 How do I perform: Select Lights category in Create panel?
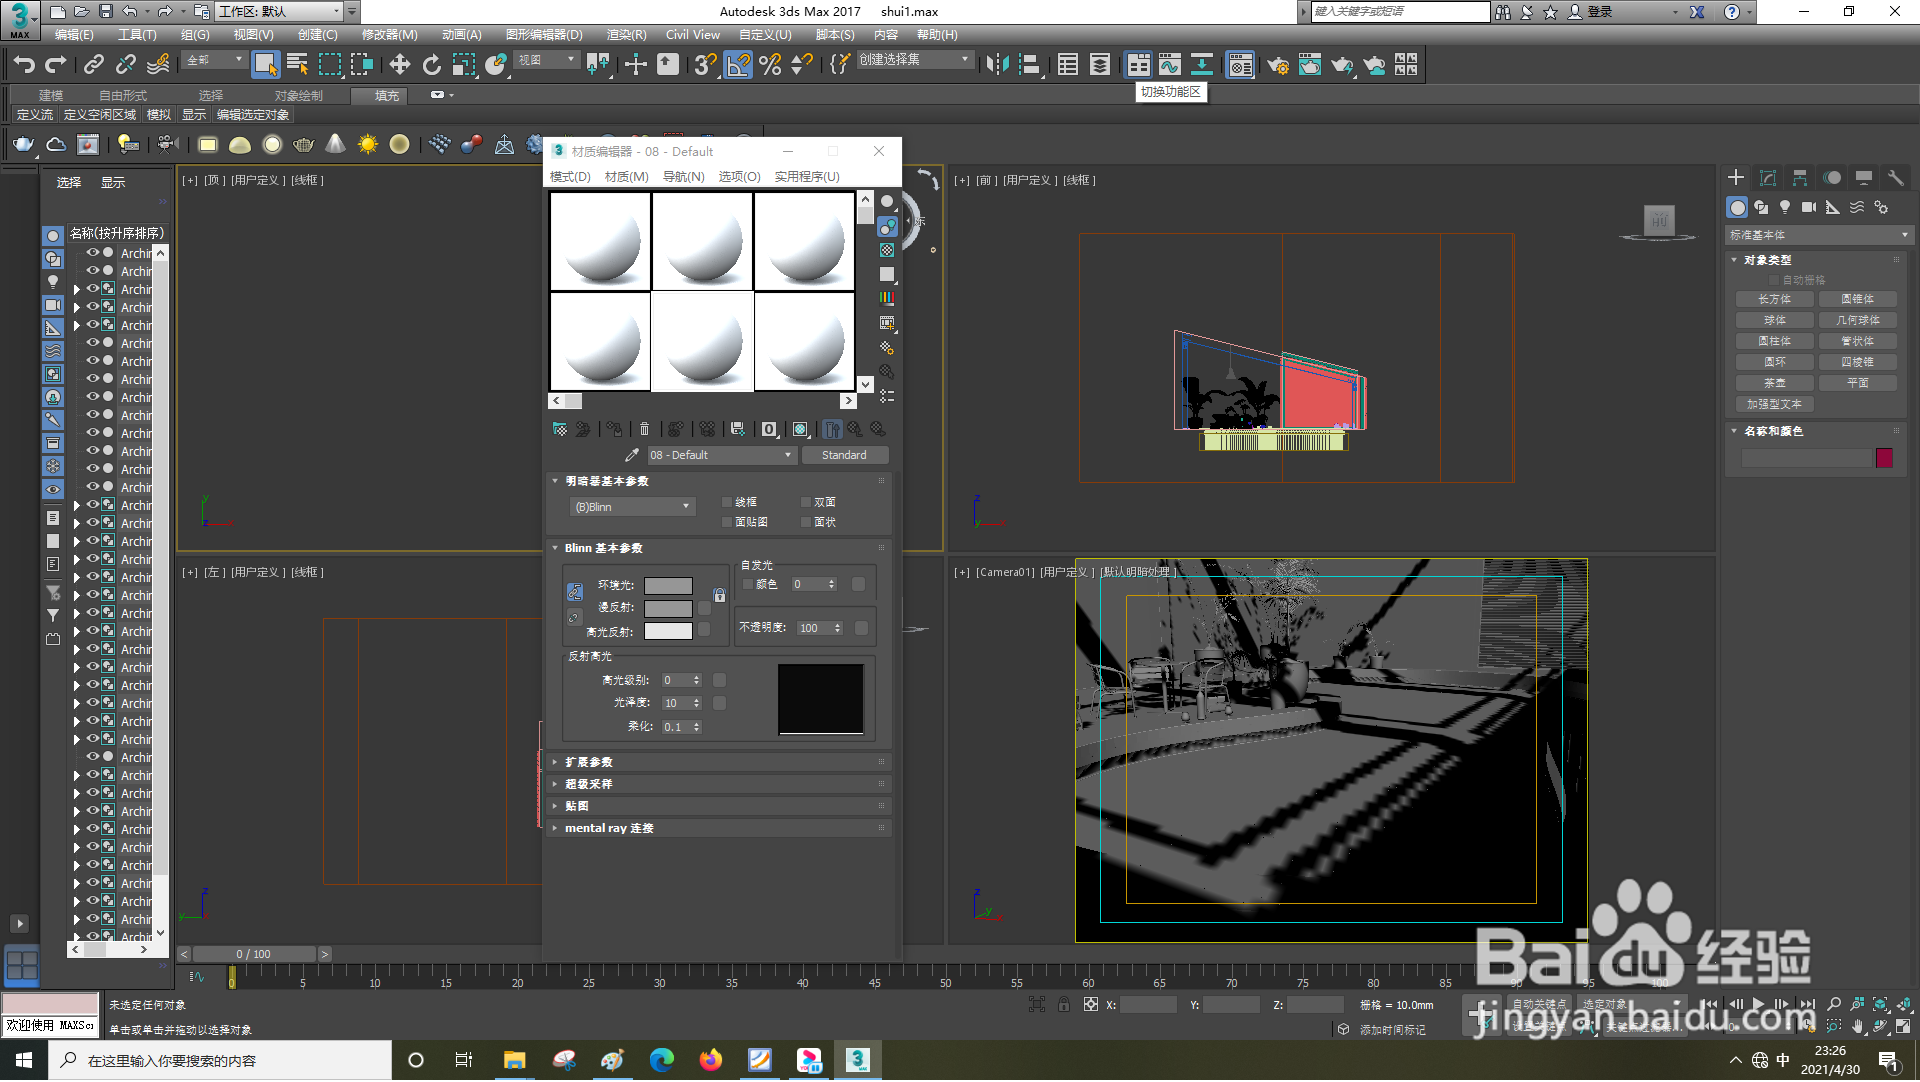click(1785, 207)
